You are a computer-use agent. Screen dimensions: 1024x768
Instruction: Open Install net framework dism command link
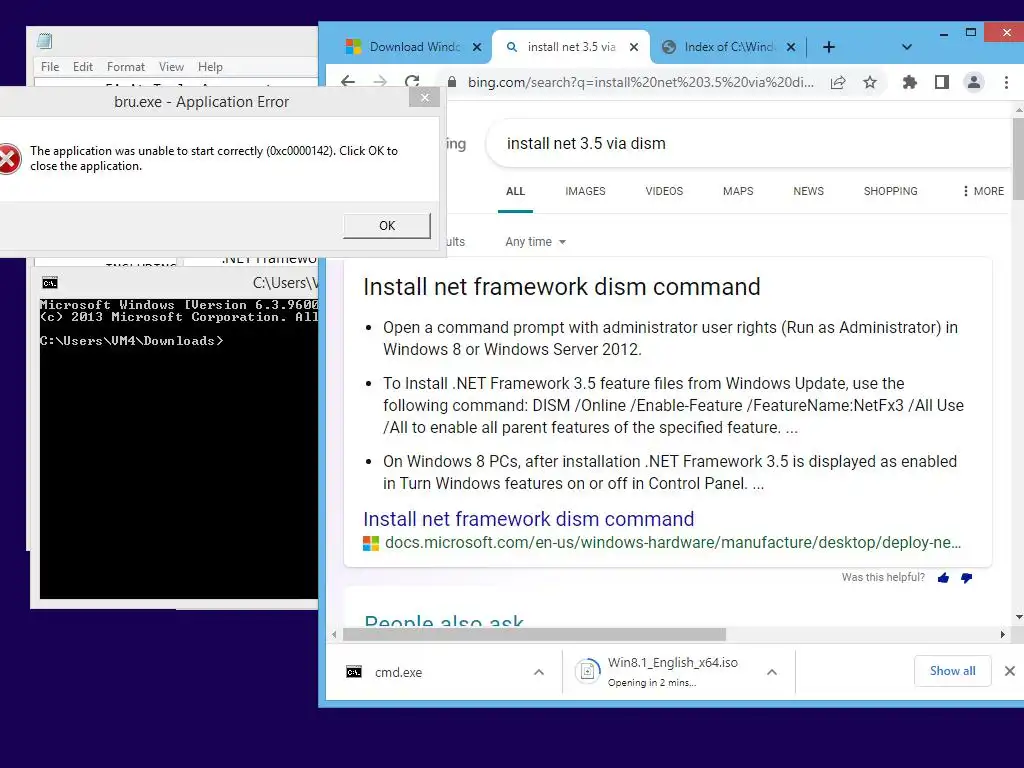pos(528,519)
